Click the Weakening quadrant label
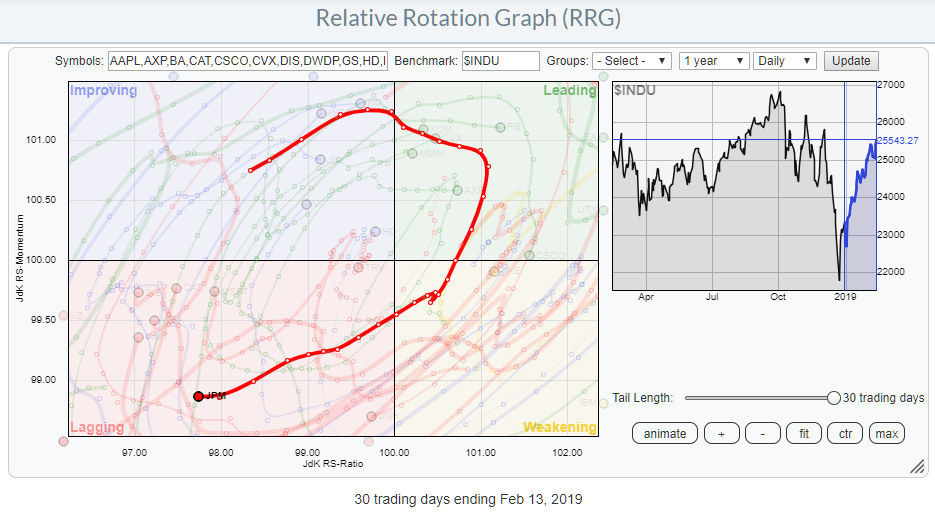935x512 pixels. (x=559, y=428)
